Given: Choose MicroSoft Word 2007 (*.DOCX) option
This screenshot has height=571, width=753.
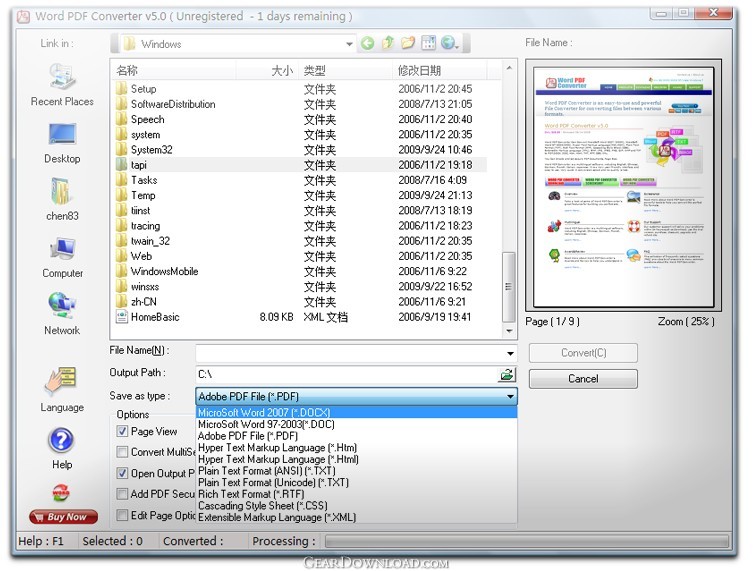Looking at the screenshot, I should click(x=357, y=413).
